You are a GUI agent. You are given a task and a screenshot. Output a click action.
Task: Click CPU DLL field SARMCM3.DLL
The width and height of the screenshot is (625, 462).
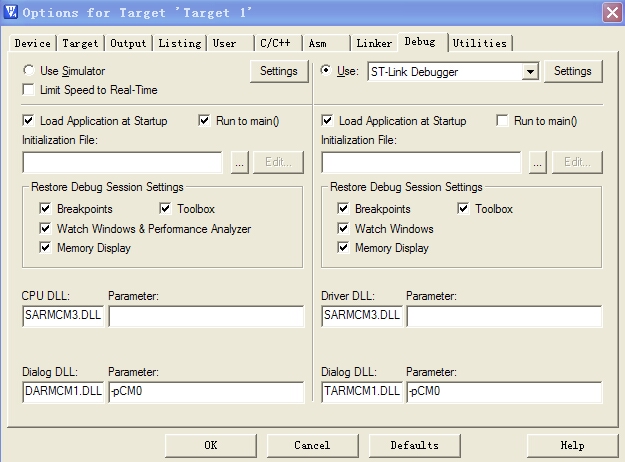coord(63,316)
